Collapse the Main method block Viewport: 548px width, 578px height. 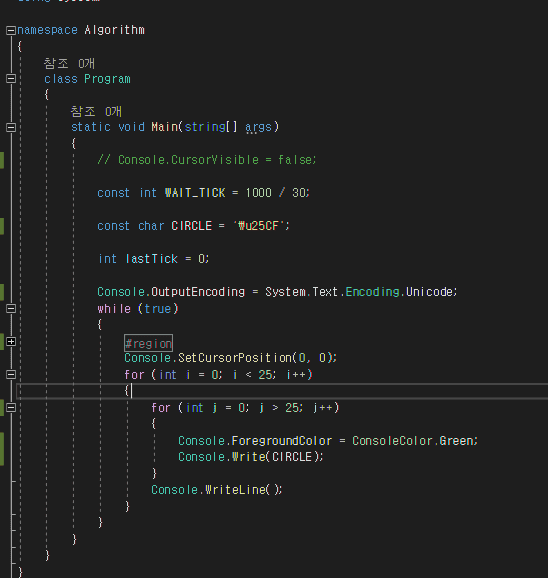11,128
